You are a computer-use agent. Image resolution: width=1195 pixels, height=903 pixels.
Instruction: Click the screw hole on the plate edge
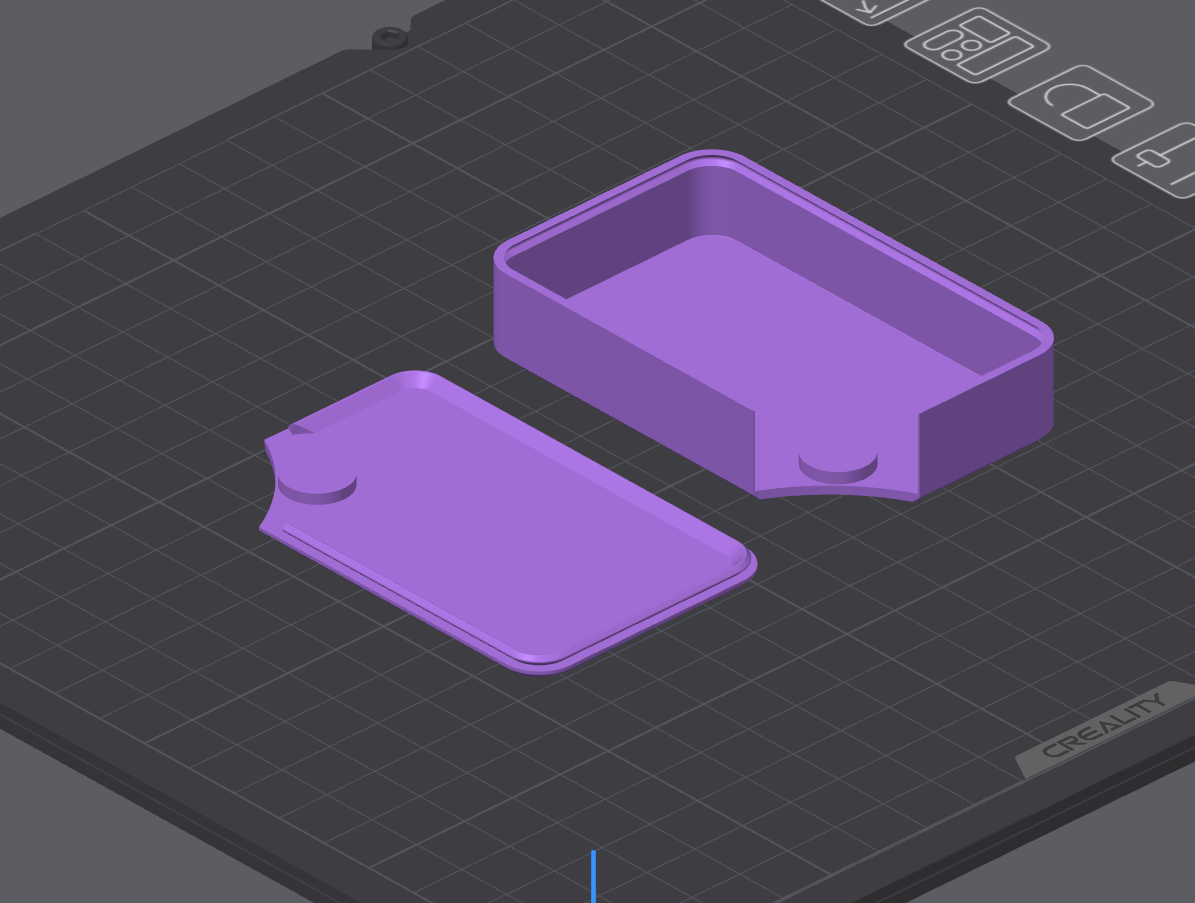(390, 37)
